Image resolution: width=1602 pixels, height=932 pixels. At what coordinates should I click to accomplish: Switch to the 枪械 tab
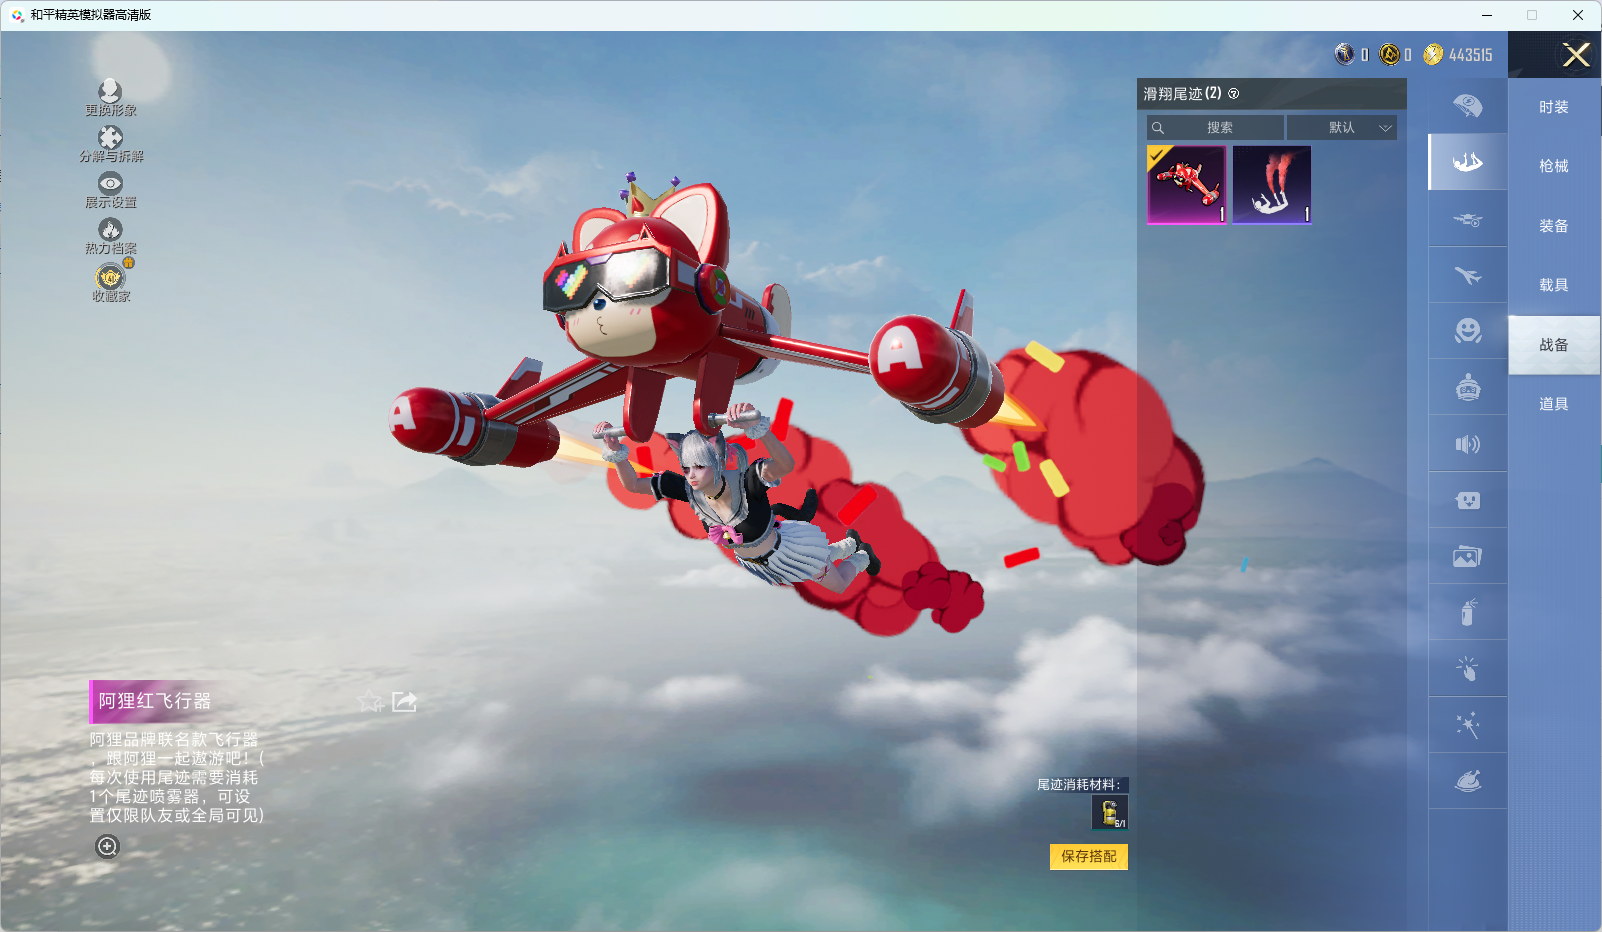point(1553,166)
